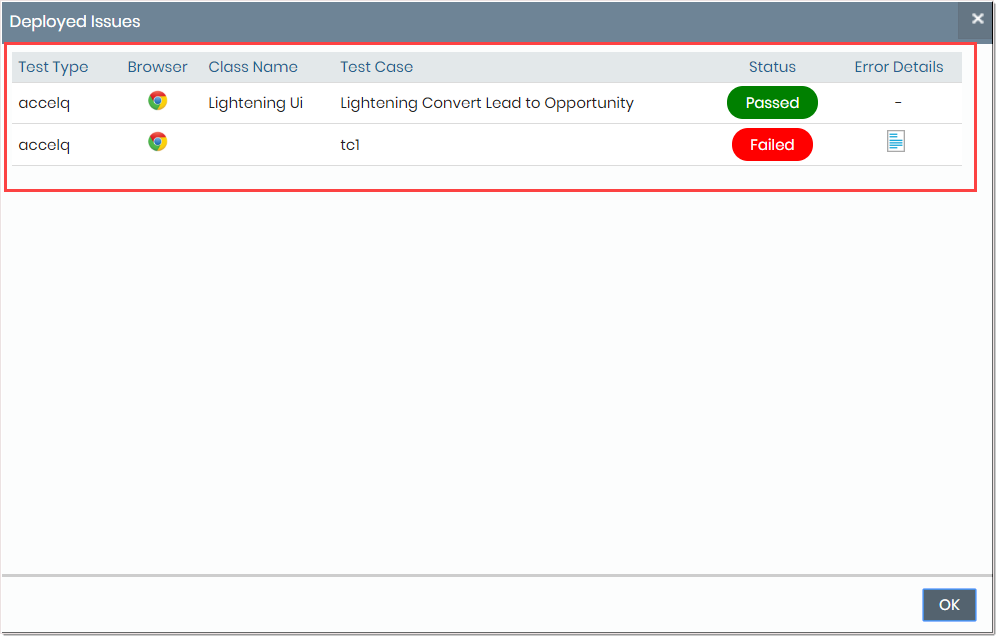Click the Test Case column header
This screenshot has height=639, width=999.
tap(376, 67)
